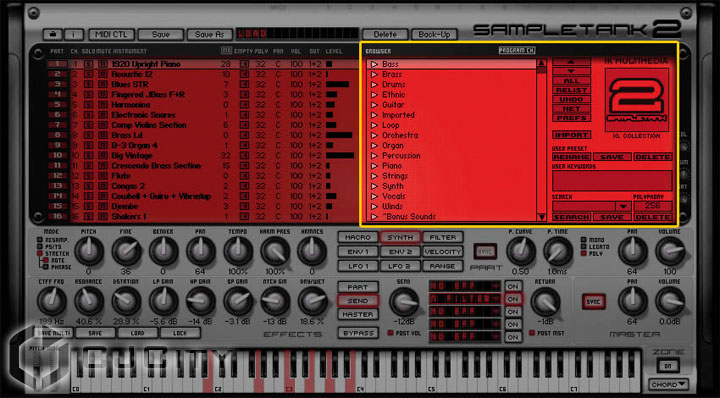
Task: Click the Master VOLUME knob
Action: click(x=670, y=301)
